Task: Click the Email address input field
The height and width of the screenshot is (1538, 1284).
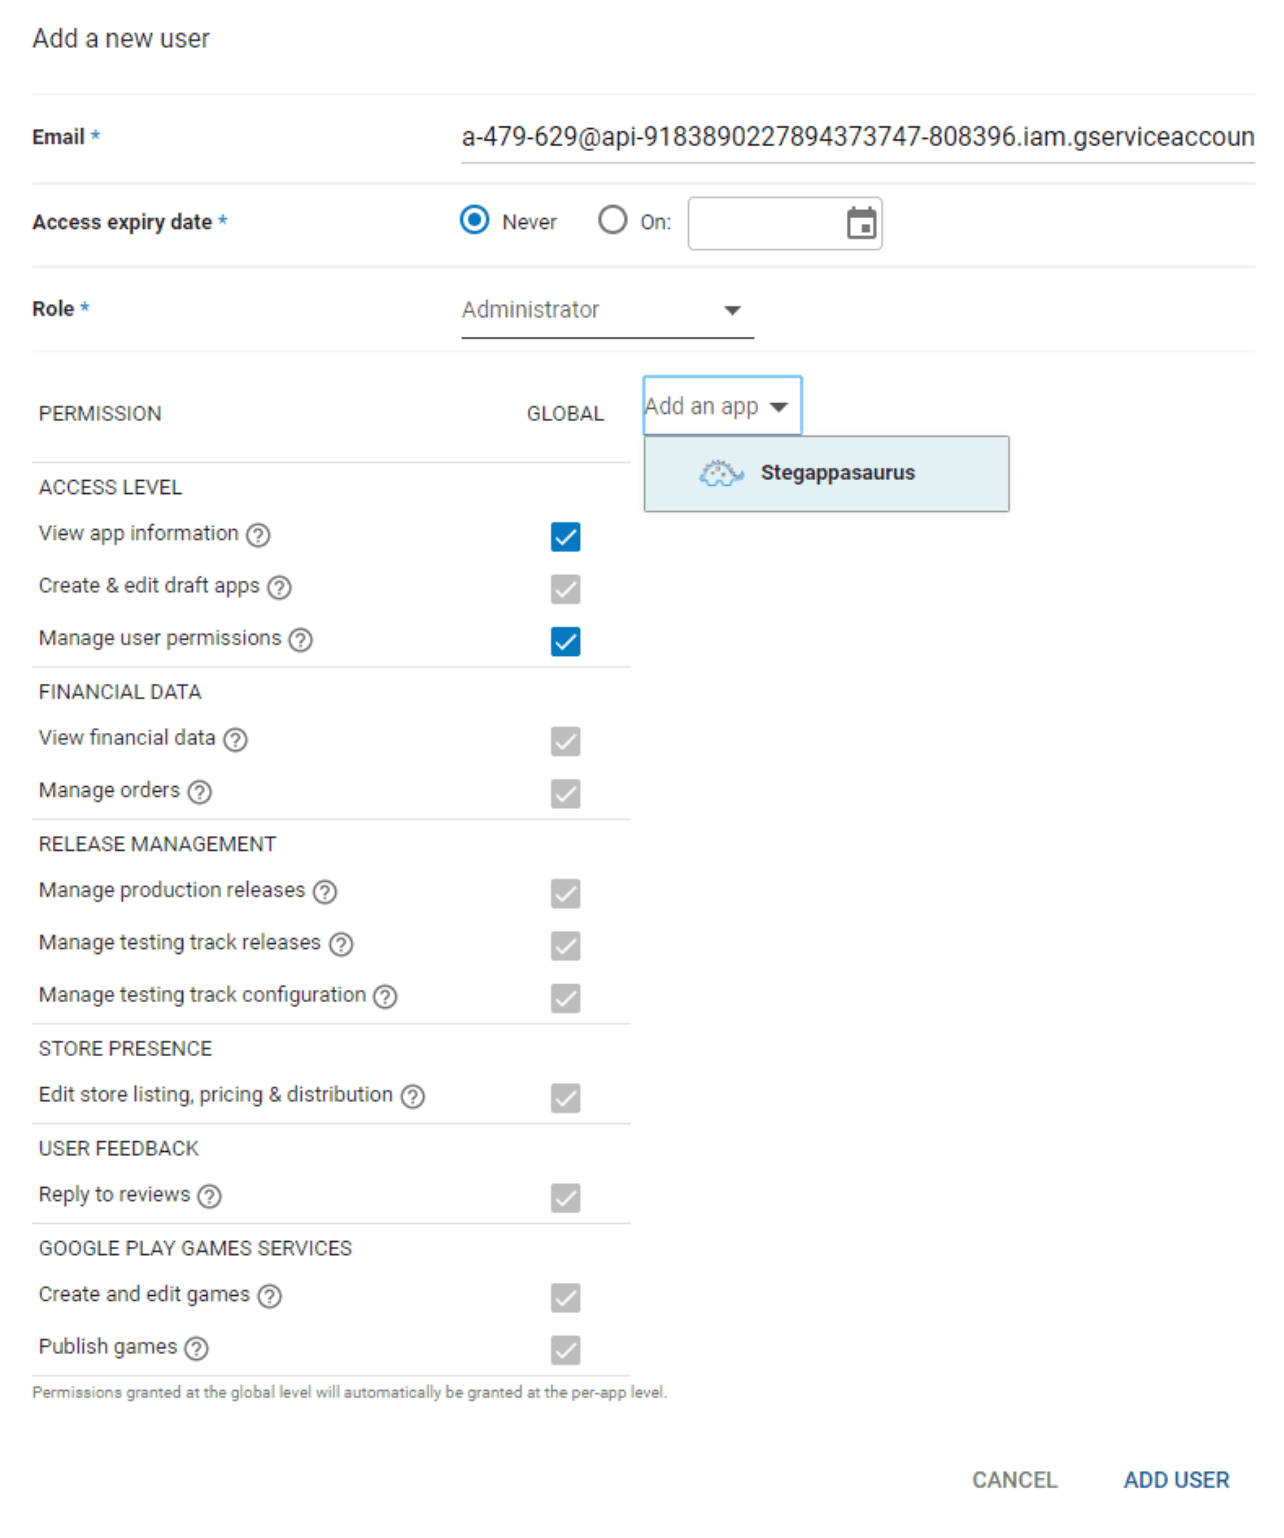Action: pos(857,137)
